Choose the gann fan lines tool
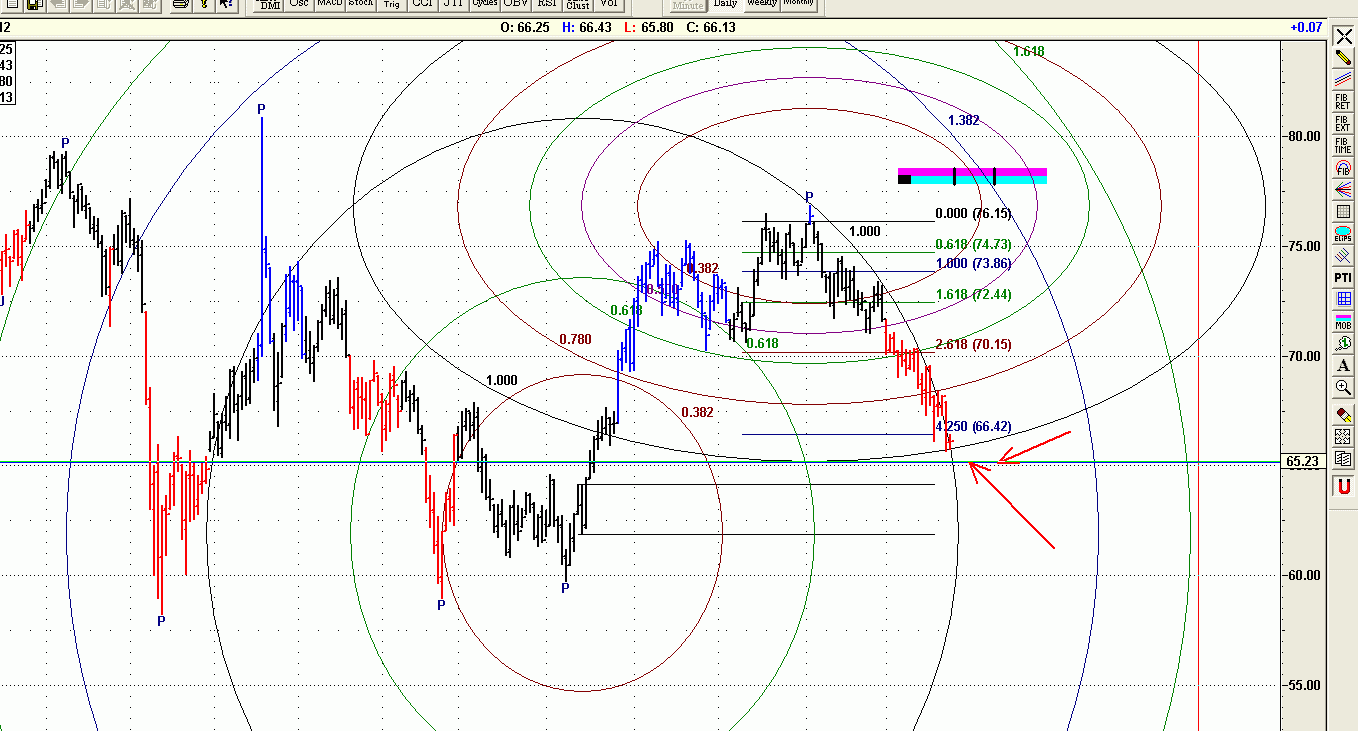The width and height of the screenshot is (1358, 731). (1342, 190)
